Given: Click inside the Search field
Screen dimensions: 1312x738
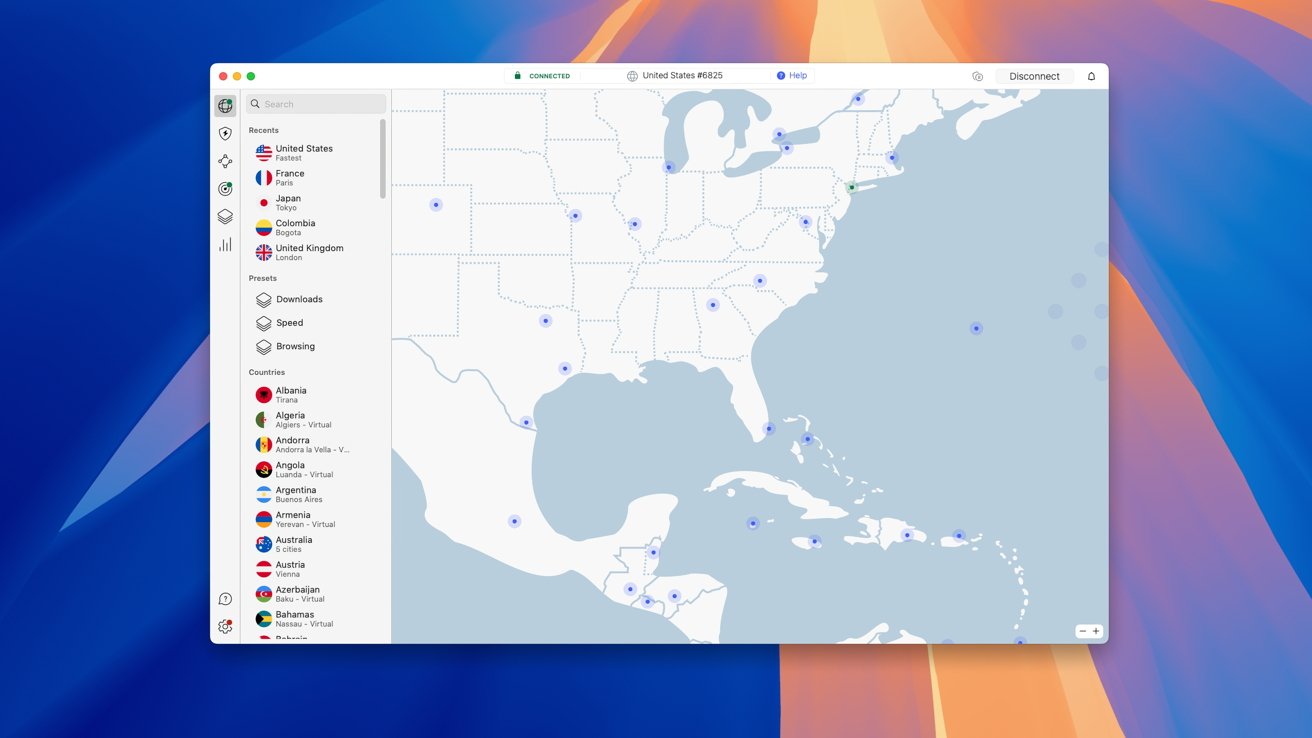Looking at the screenshot, I should pyautogui.click(x=316, y=104).
